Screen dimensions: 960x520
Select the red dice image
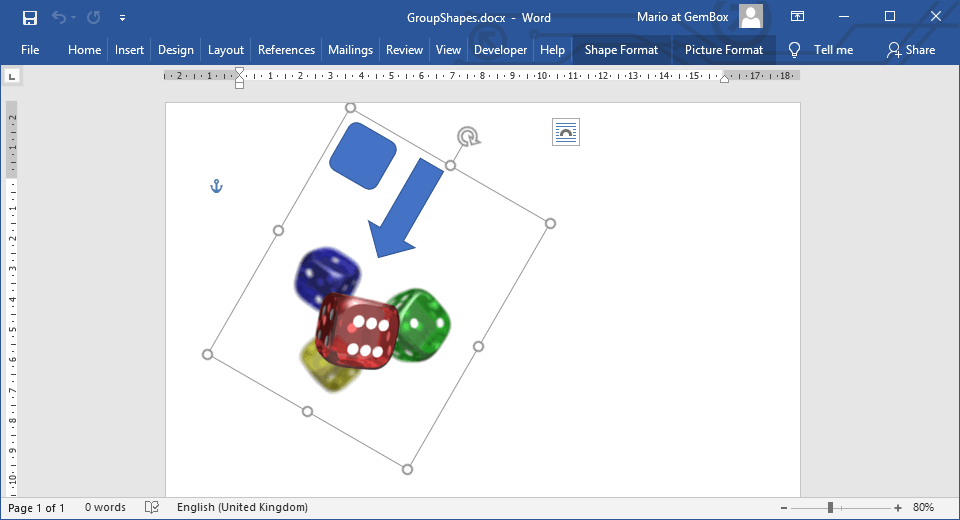tap(357, 331)
